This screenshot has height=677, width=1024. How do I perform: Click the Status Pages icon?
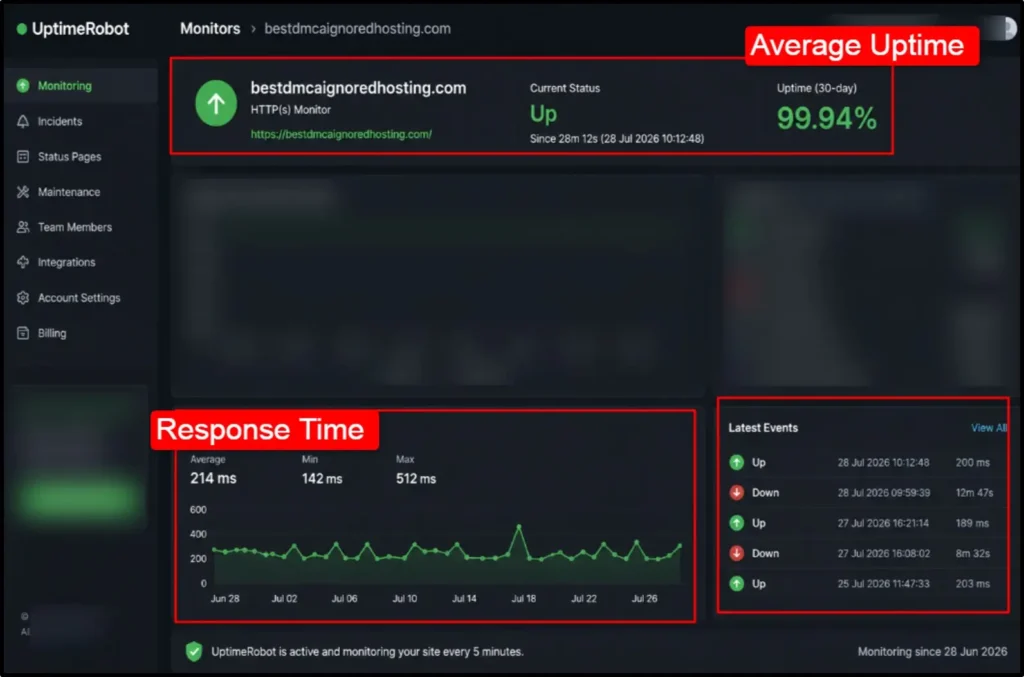(x=23, y=157)
